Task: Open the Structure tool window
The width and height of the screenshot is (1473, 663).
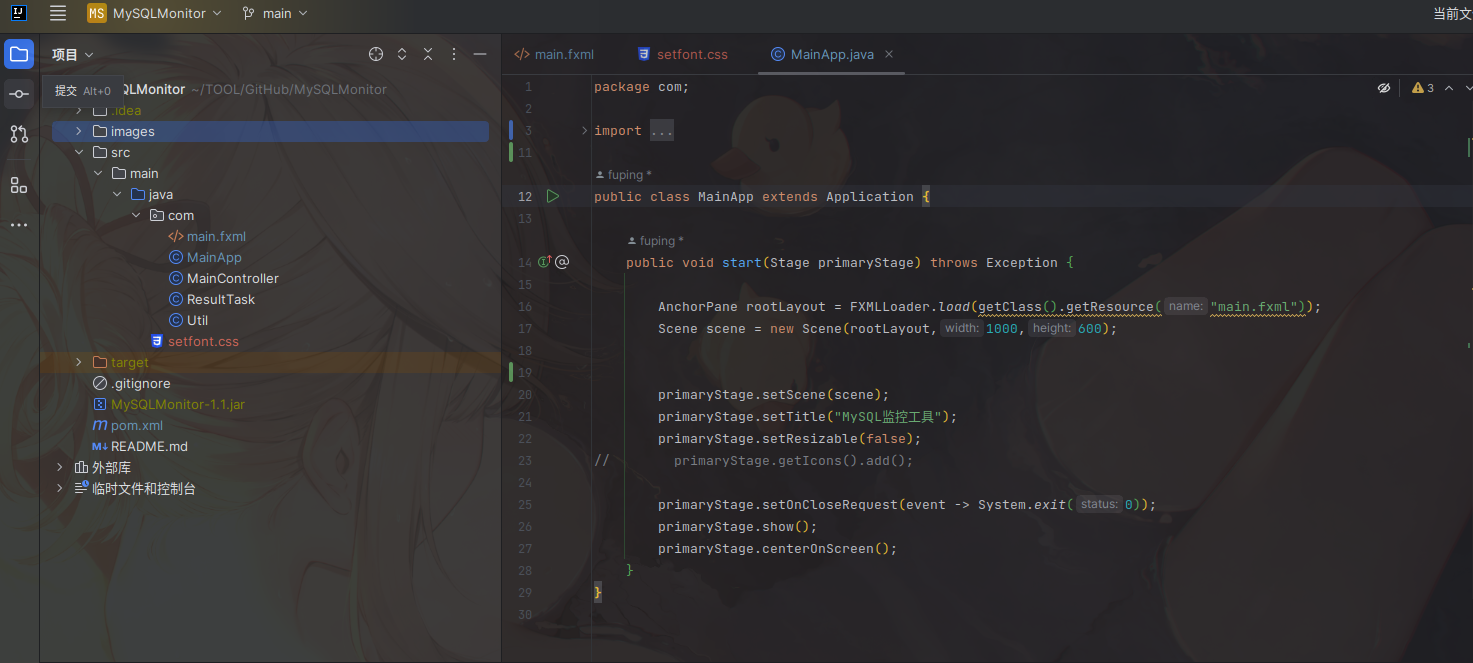Action: (19, 185)
